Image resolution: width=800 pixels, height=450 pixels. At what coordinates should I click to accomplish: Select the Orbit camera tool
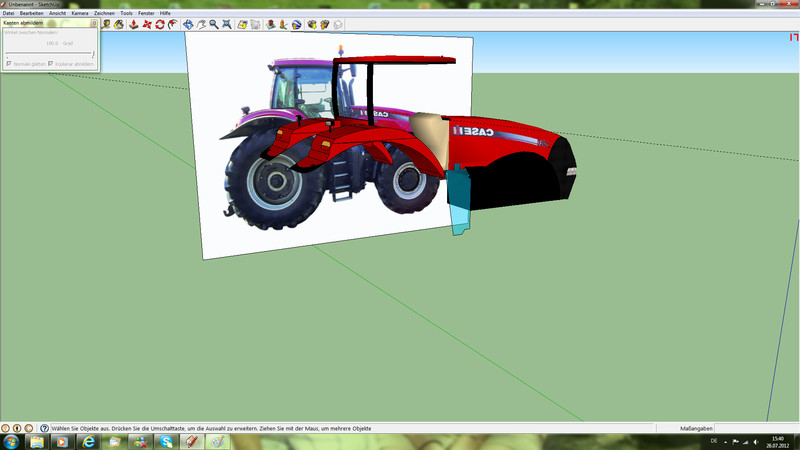188,24
